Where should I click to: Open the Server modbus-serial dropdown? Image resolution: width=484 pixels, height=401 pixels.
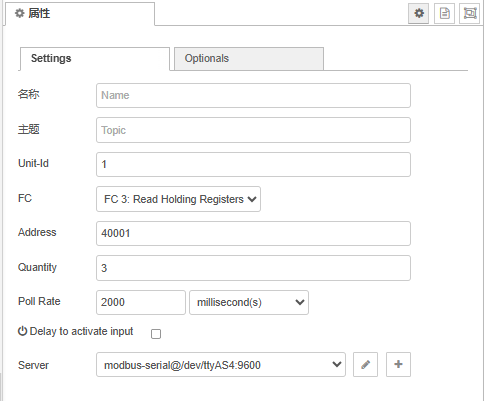[221, 365]
